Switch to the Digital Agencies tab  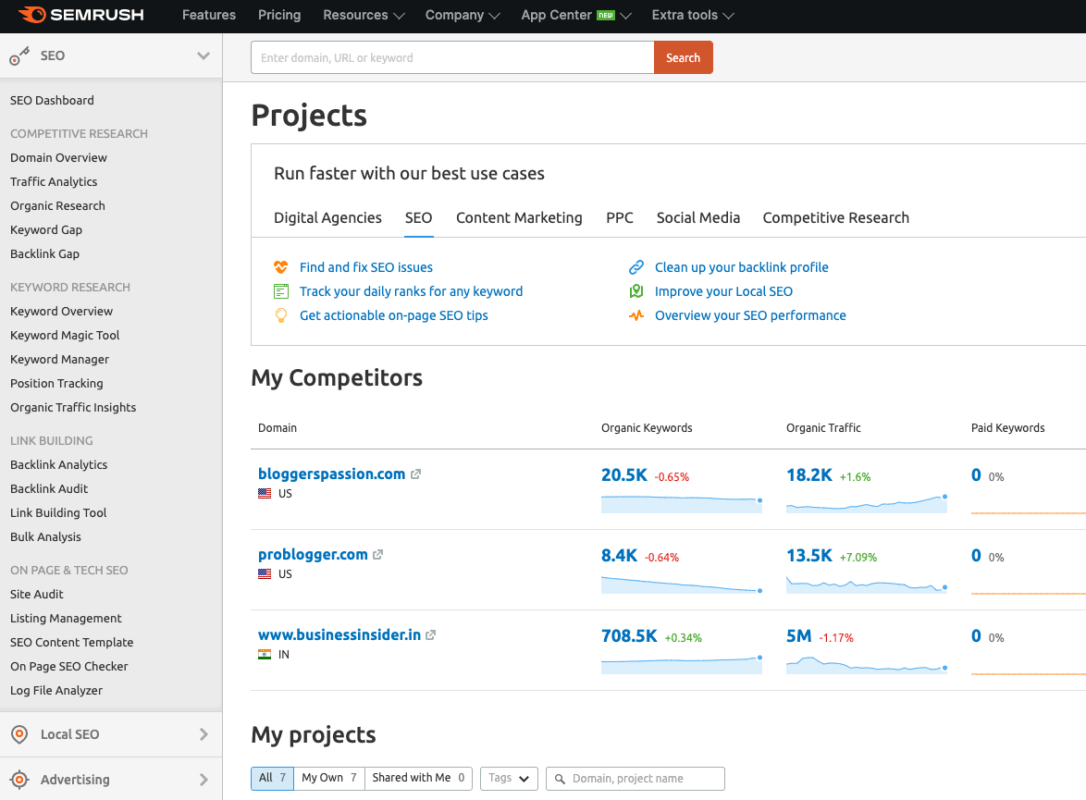point(328,218)
